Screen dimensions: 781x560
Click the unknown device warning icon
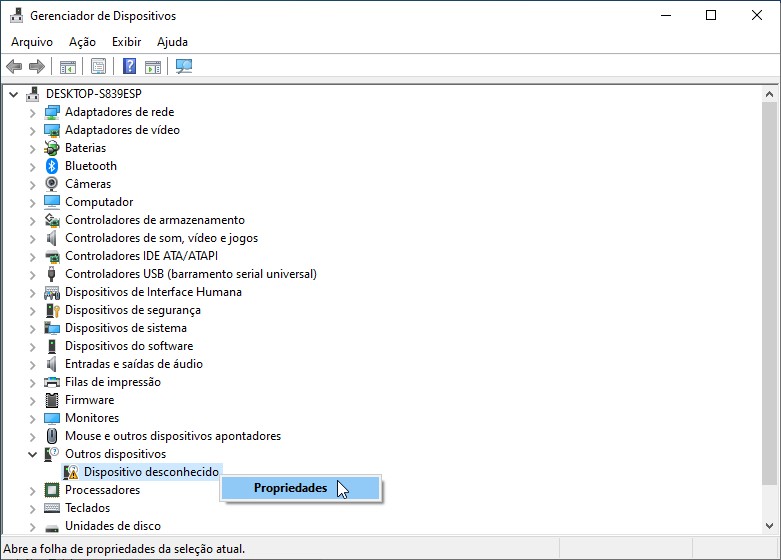71,472
